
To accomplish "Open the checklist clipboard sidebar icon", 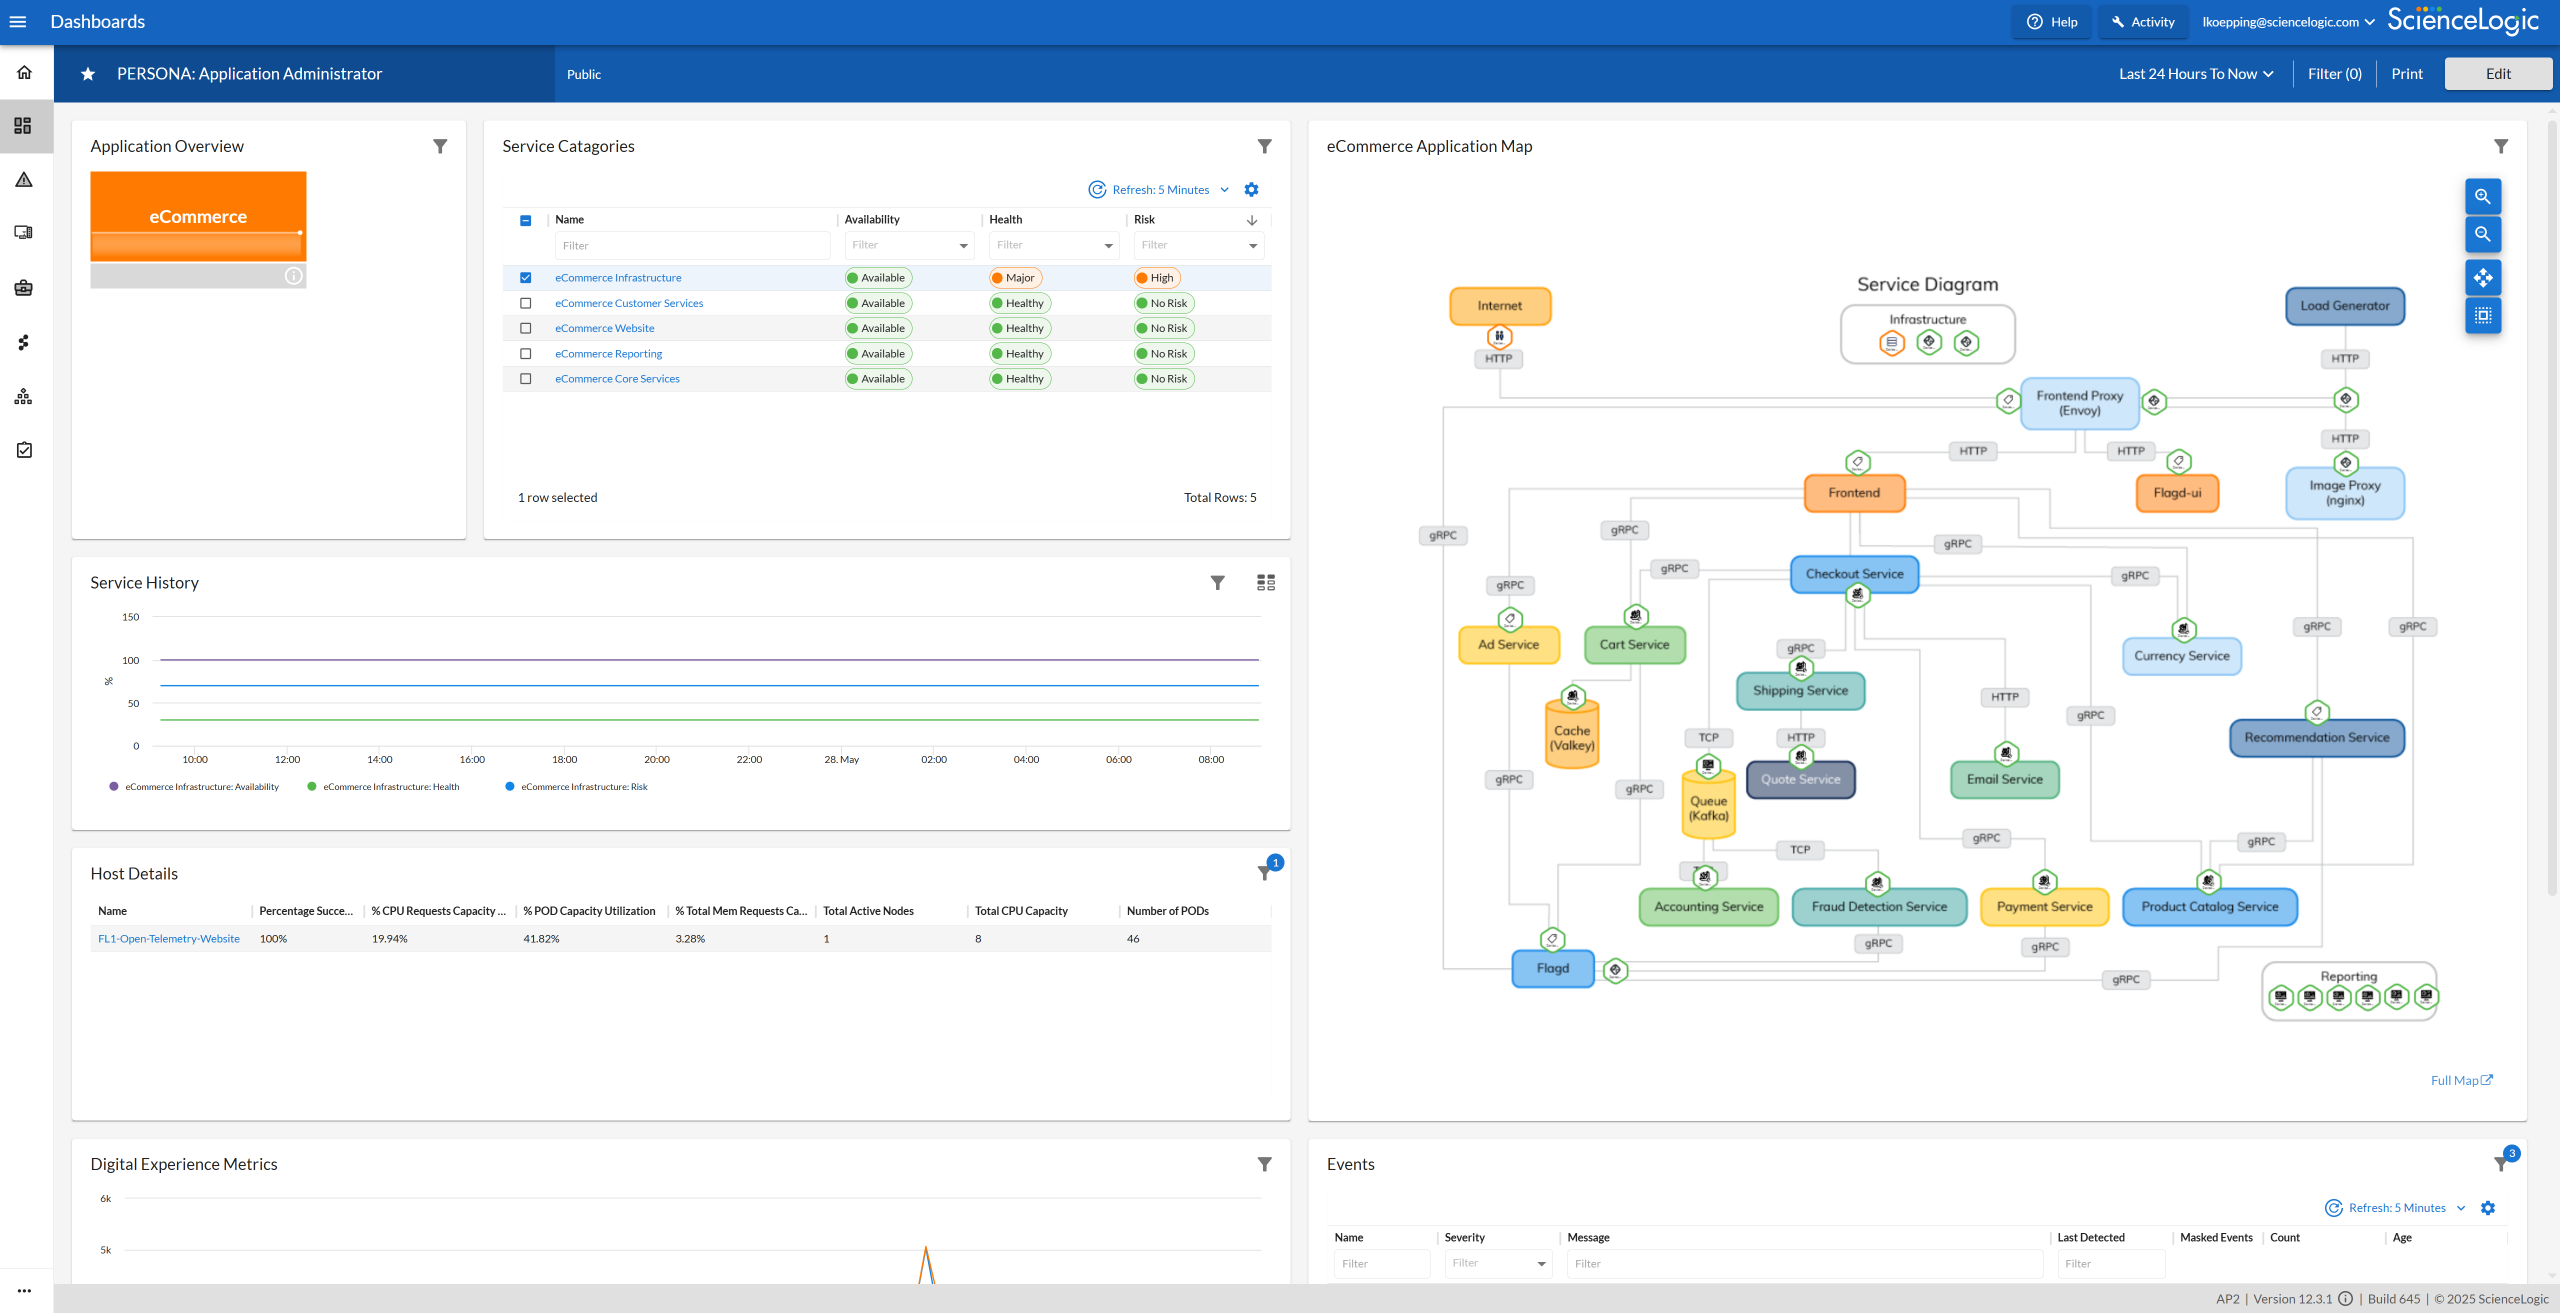I will coord(24,450).
